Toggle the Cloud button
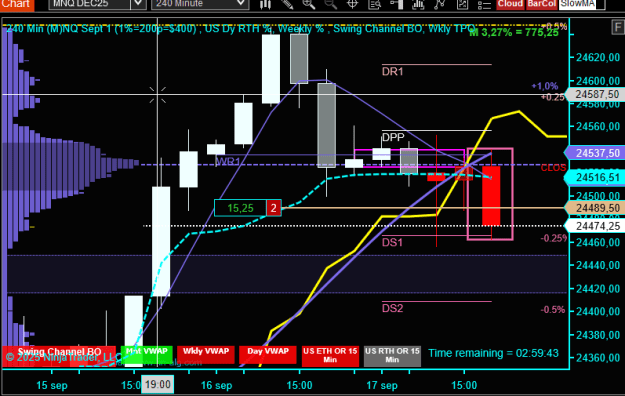Screen dimensions: 625x396 [x=510, y=4]
